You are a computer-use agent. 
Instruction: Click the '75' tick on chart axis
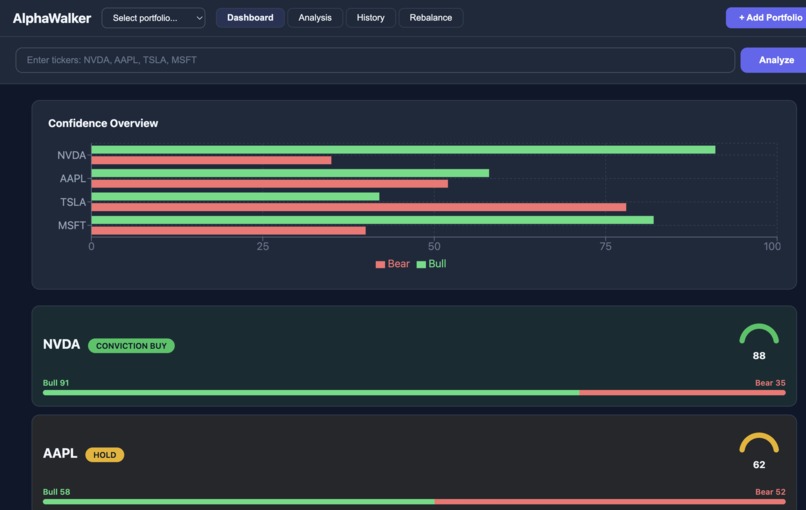point(606,246)
